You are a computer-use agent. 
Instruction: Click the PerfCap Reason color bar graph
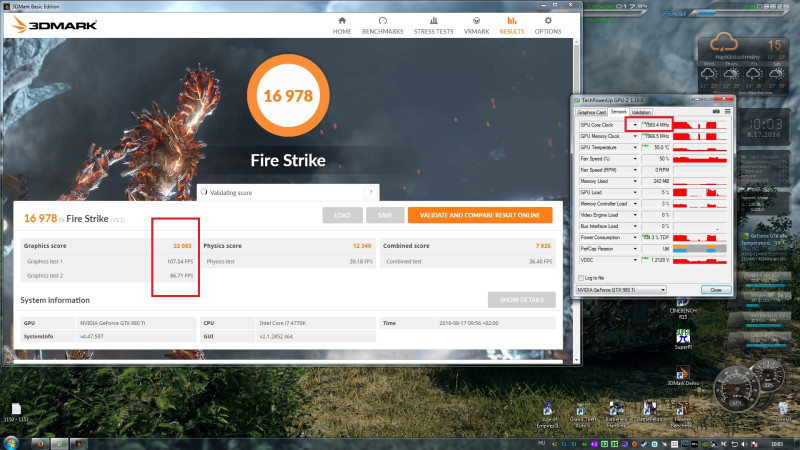coord(699,248)
